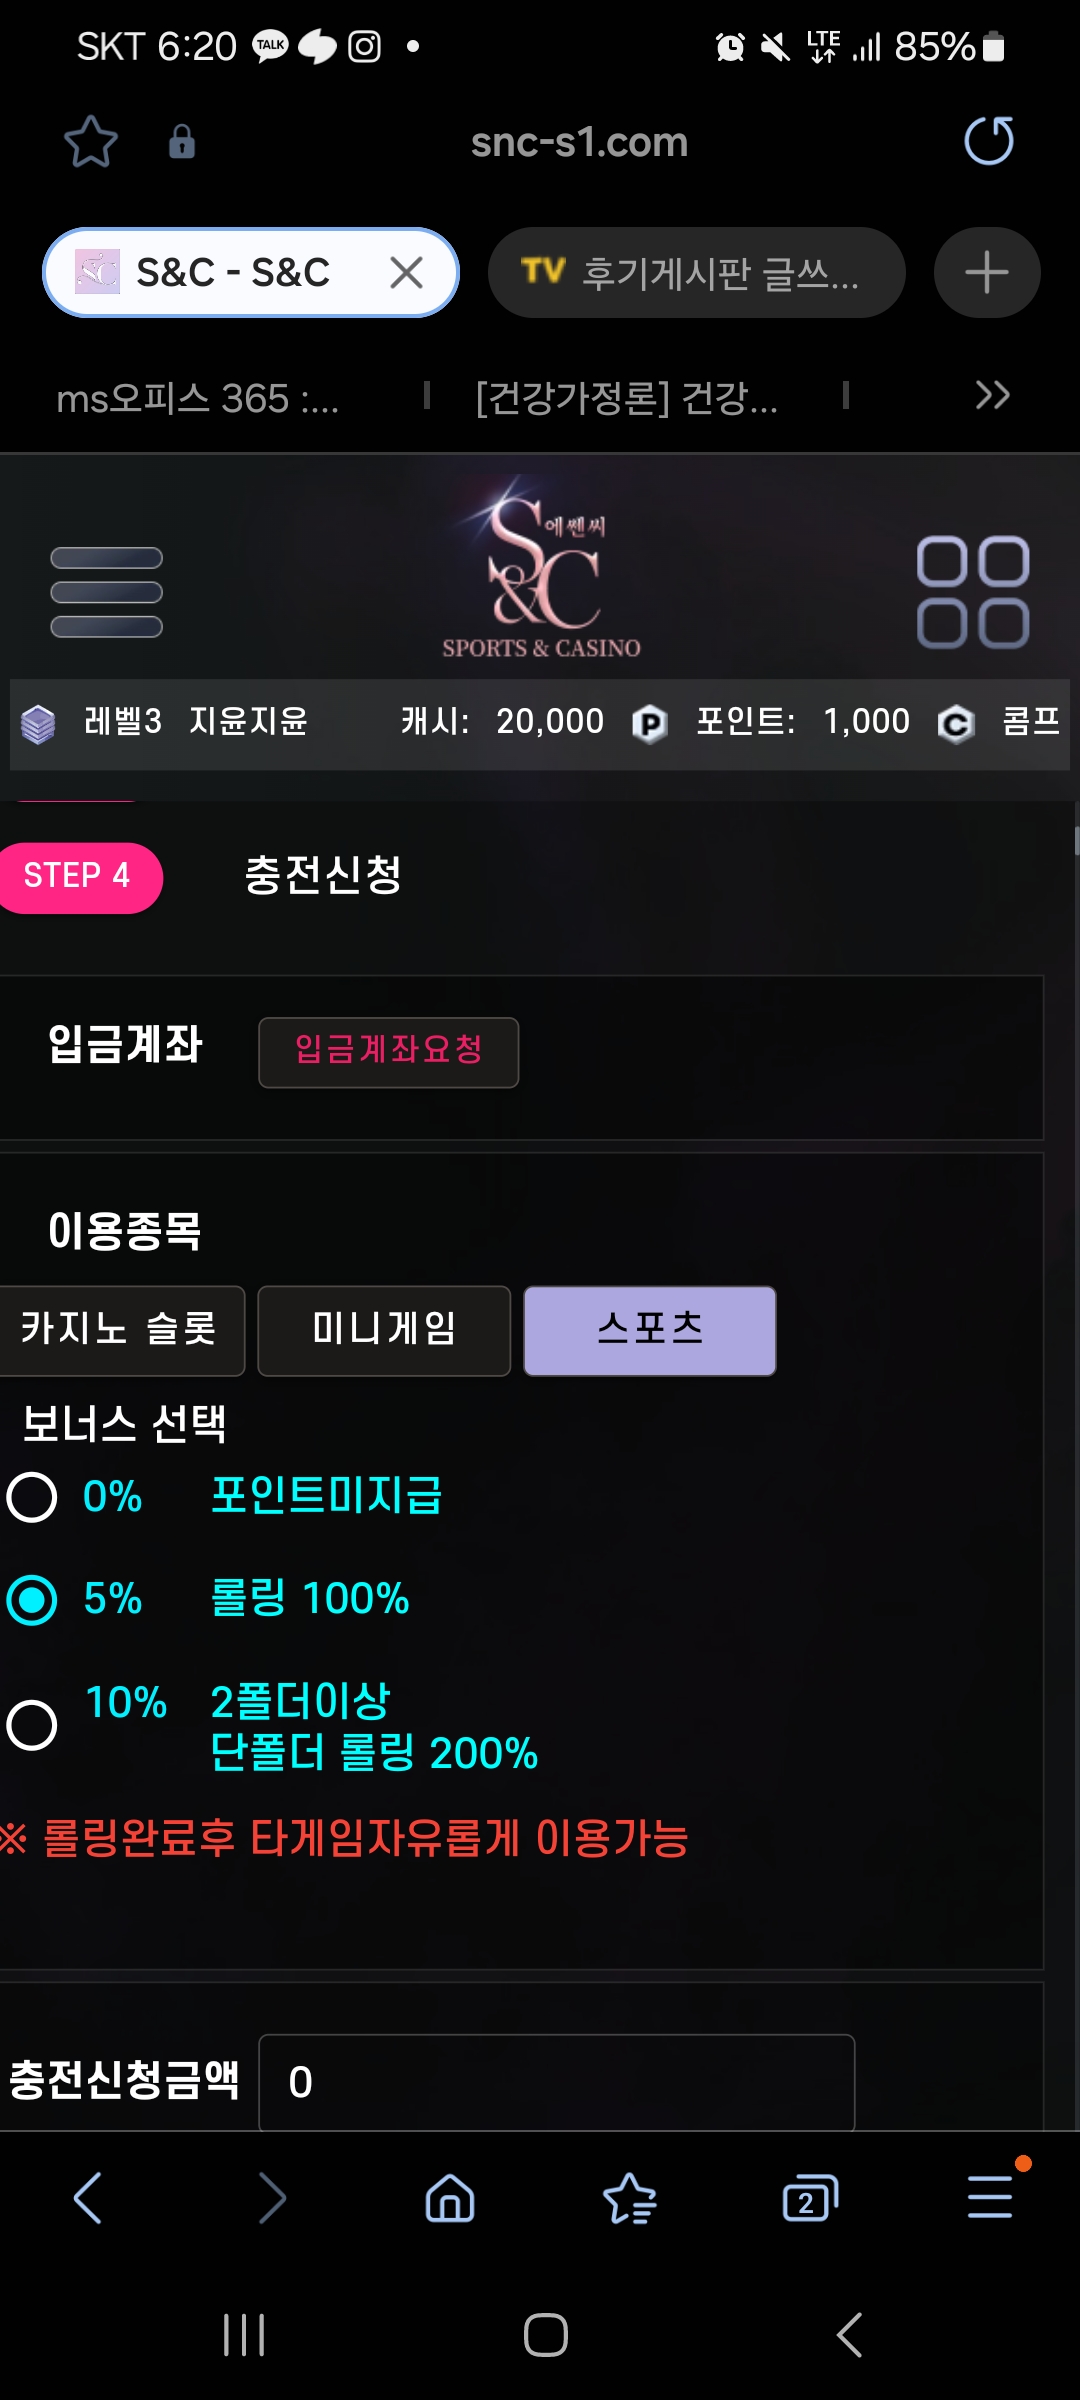This screenshot has width=1080, height=2400.
Task: Tap the S&C Sports & Casino logo
Action: coord(541,569)
